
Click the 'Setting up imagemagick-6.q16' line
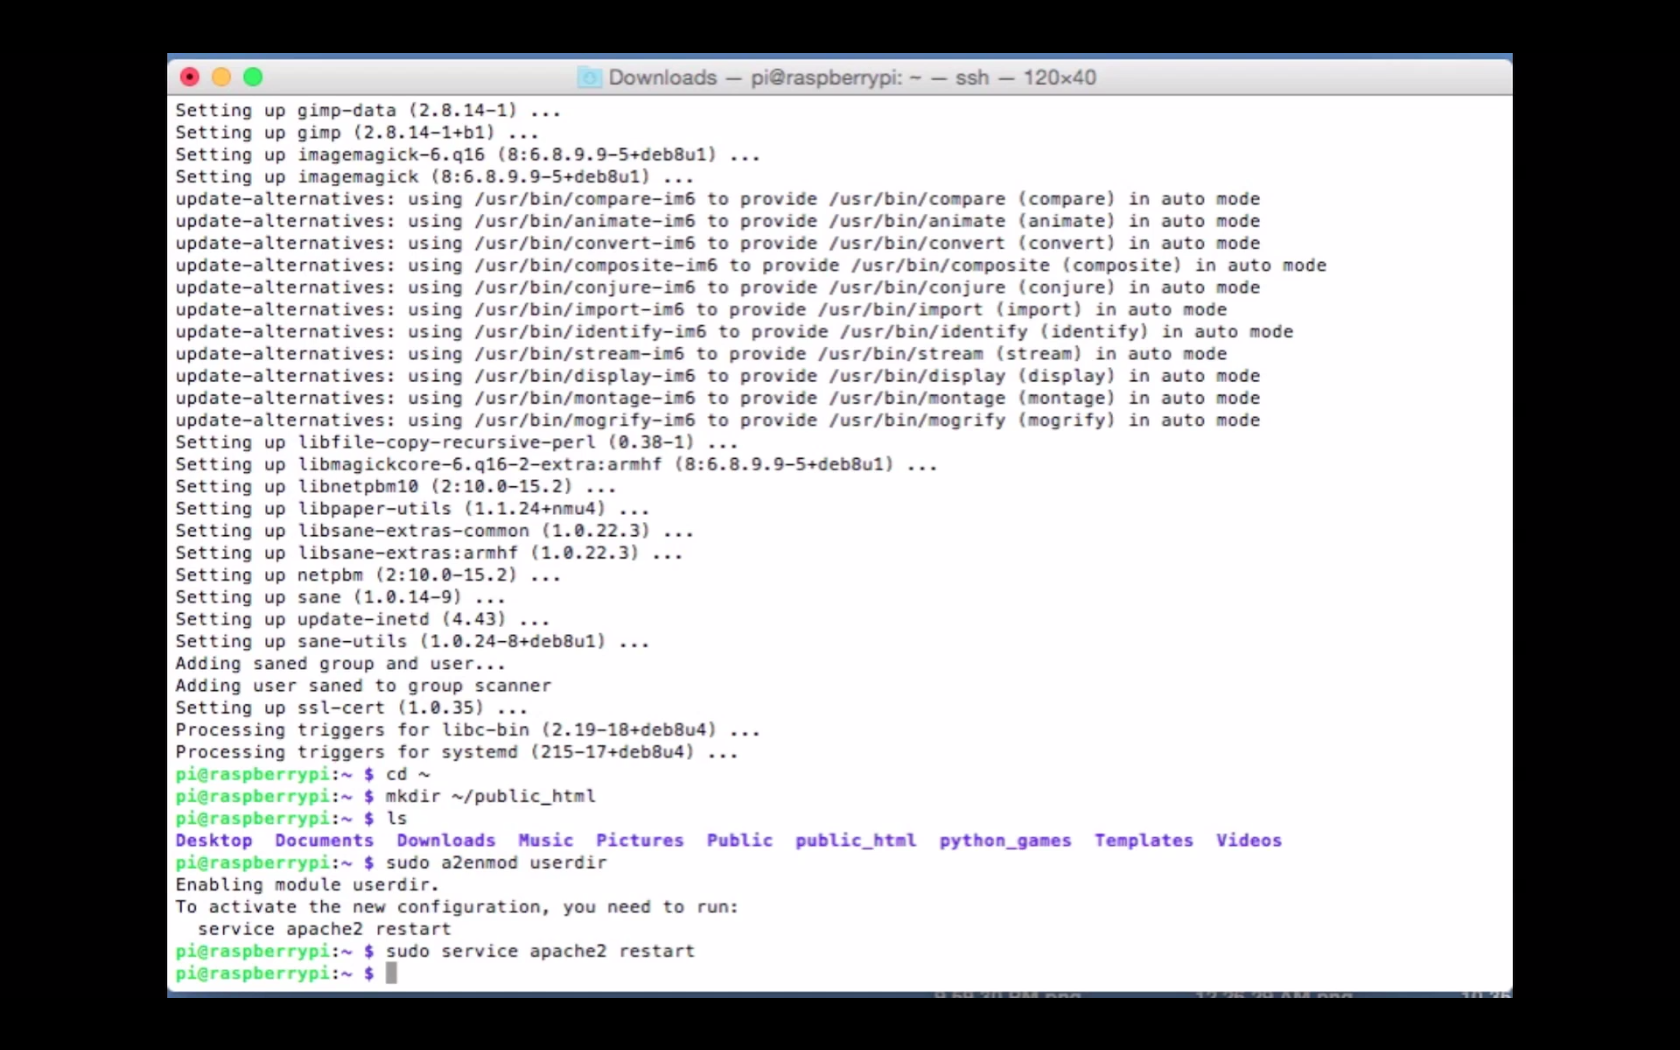(468, 154)
